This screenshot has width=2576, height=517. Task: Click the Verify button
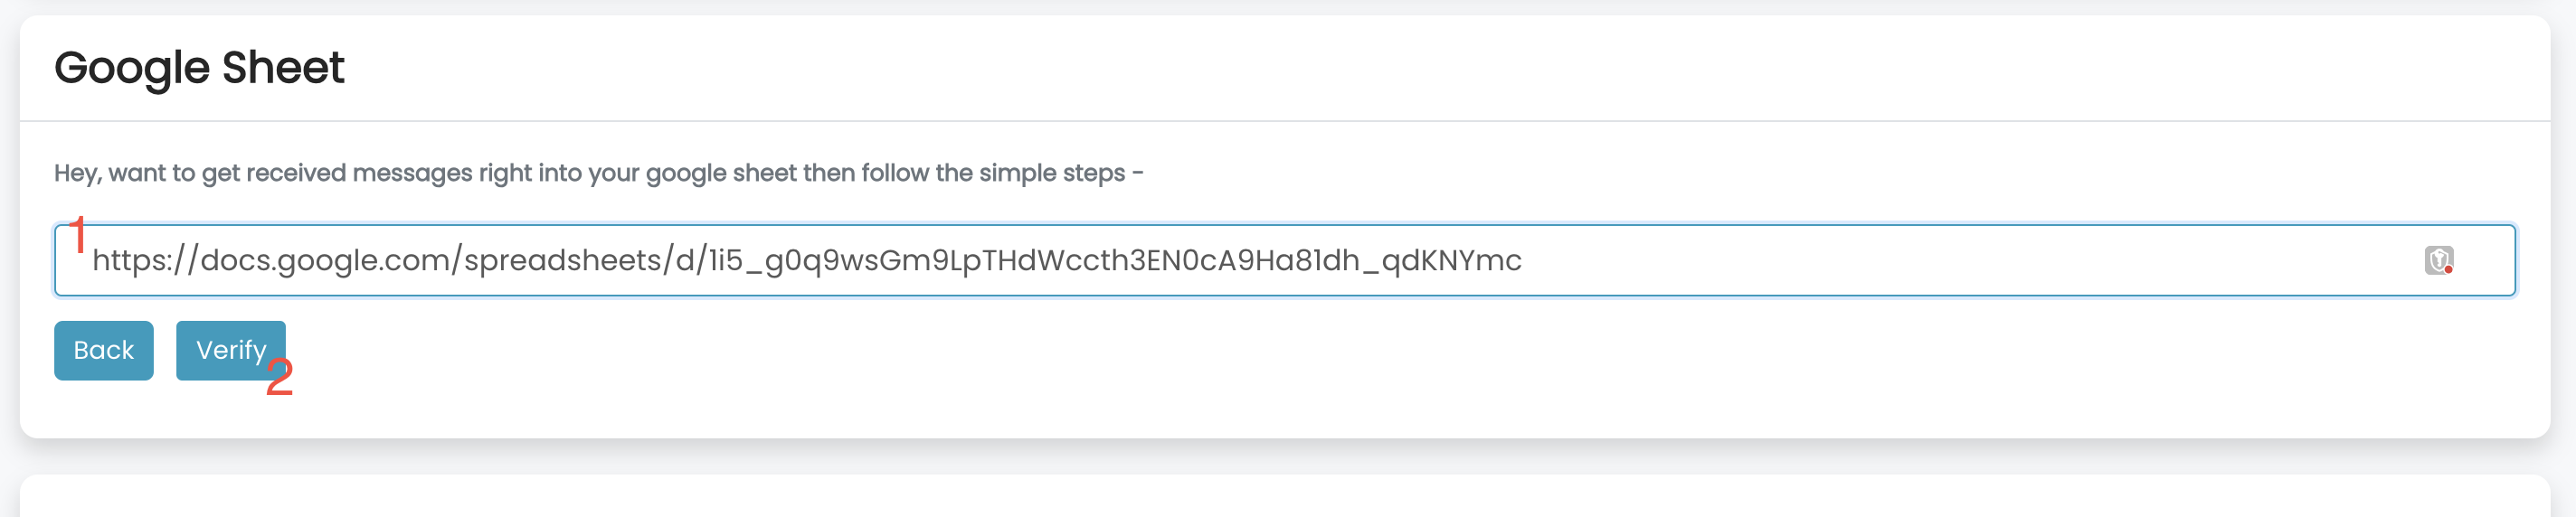click(x=231, y=350)
